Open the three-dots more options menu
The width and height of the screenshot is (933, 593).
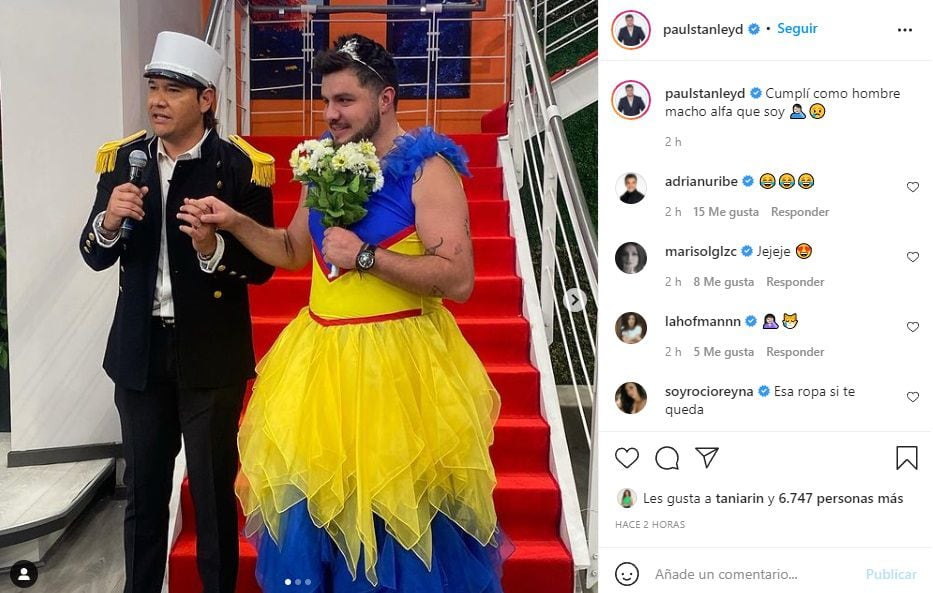tap(904, 30)
